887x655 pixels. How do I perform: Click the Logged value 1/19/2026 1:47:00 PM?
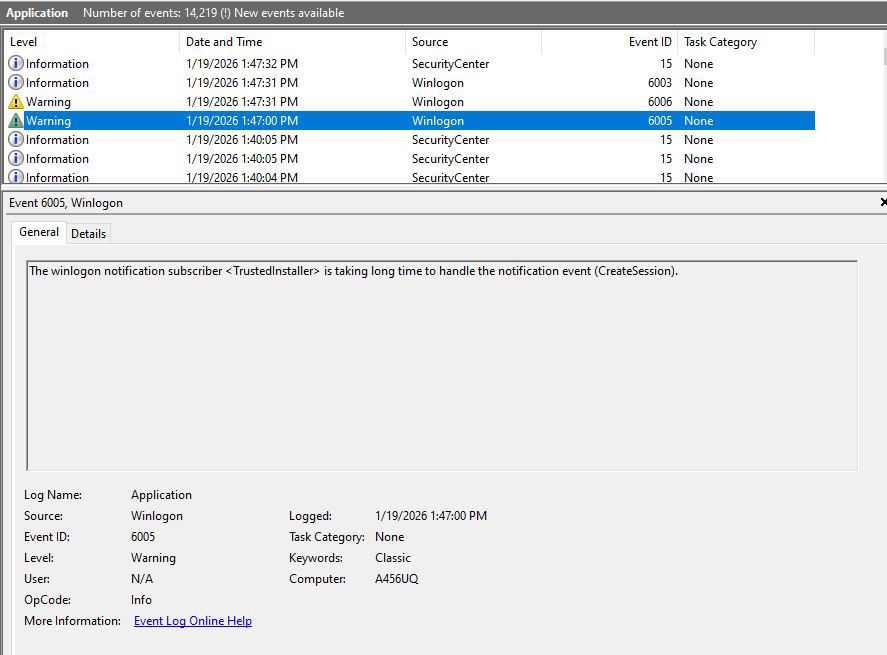tap(430, 515)
